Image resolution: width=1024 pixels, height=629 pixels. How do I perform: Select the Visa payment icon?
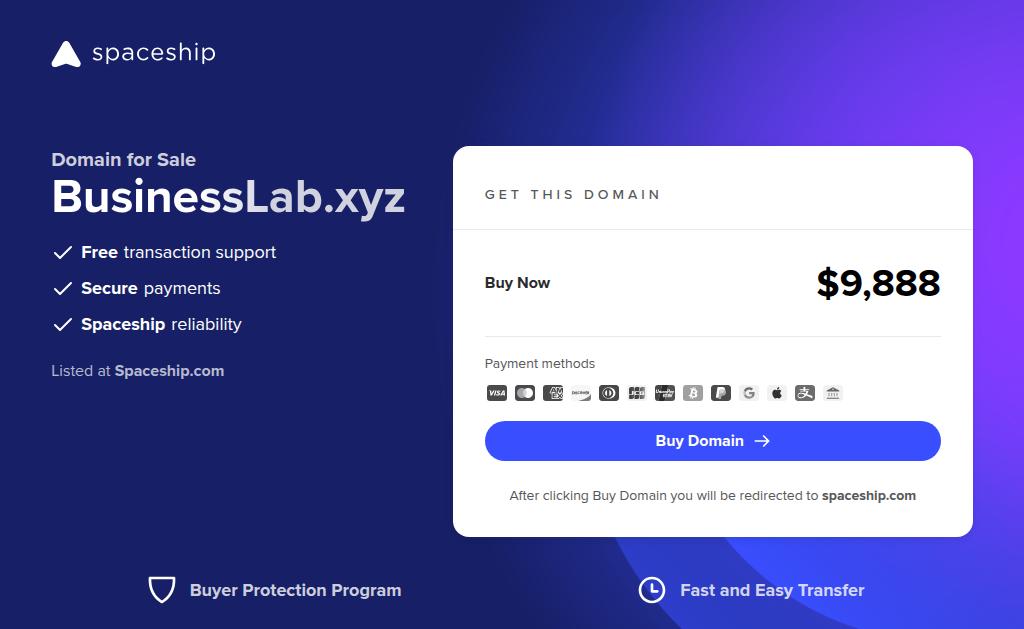497,393
